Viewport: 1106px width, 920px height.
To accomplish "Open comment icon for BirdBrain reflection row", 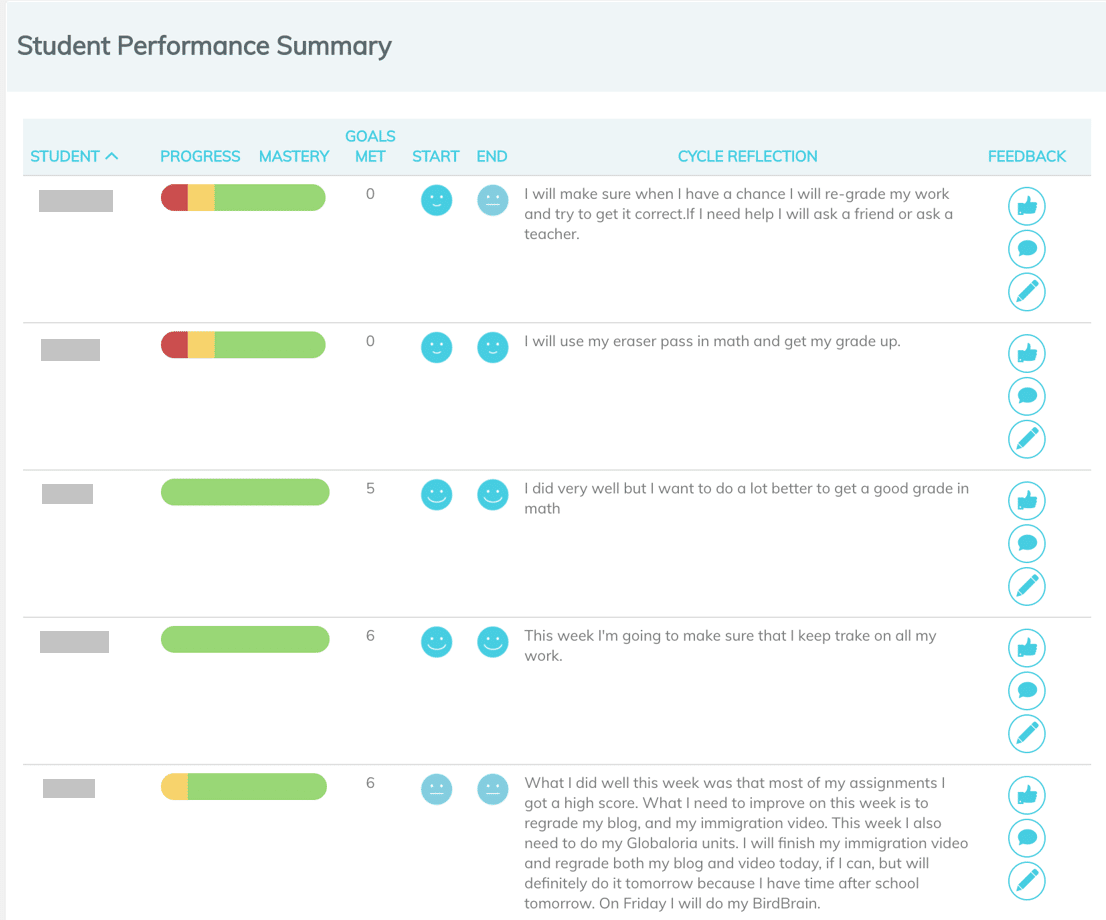I will pyautogui.click(x=1027, y=837).
